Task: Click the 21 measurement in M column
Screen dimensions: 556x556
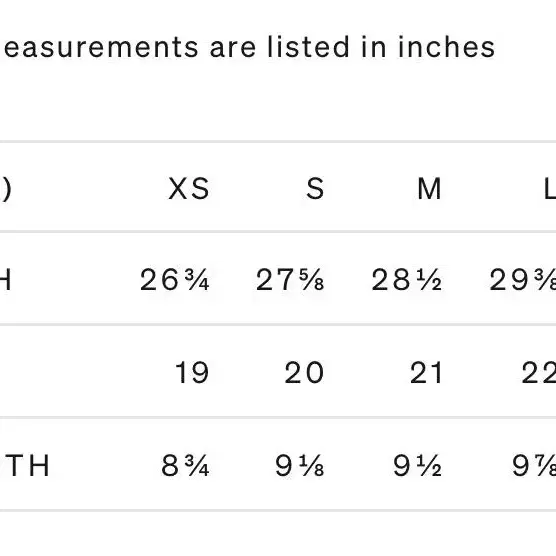Action: click(x=426, y=373)
